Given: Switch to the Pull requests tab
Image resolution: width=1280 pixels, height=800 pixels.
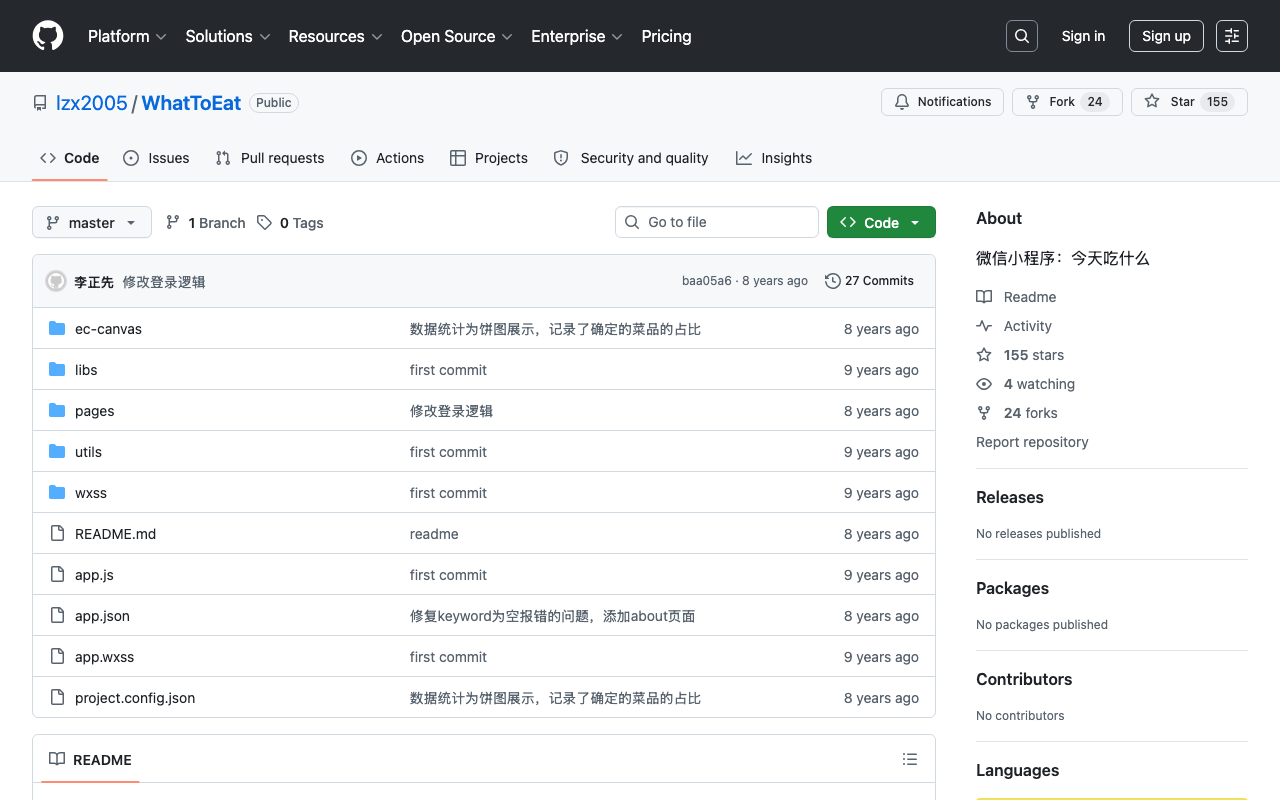Looking at the screenshot, I should coord(270,158).
